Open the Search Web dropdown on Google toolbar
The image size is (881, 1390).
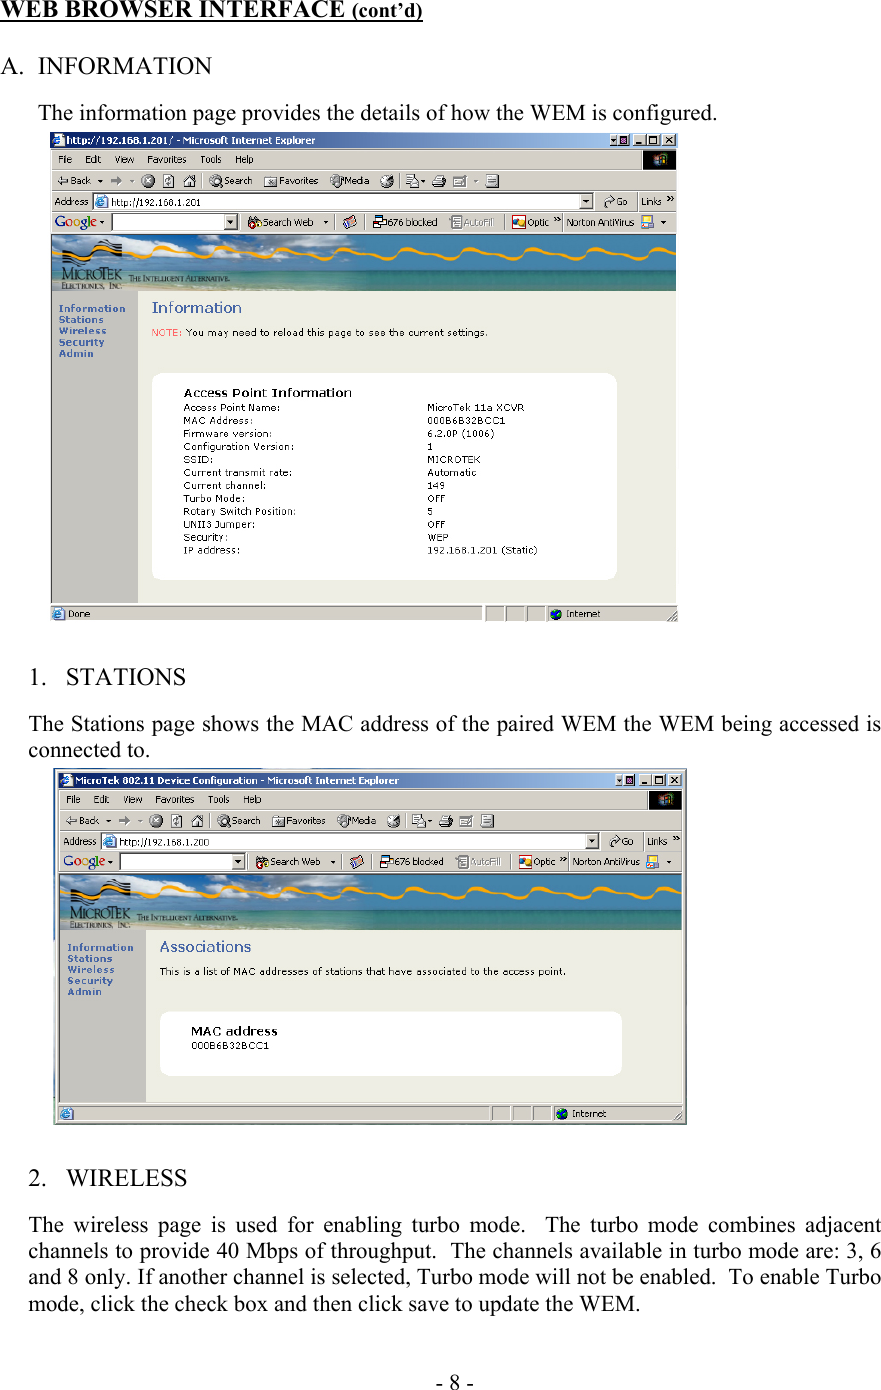tap(326, 221)
